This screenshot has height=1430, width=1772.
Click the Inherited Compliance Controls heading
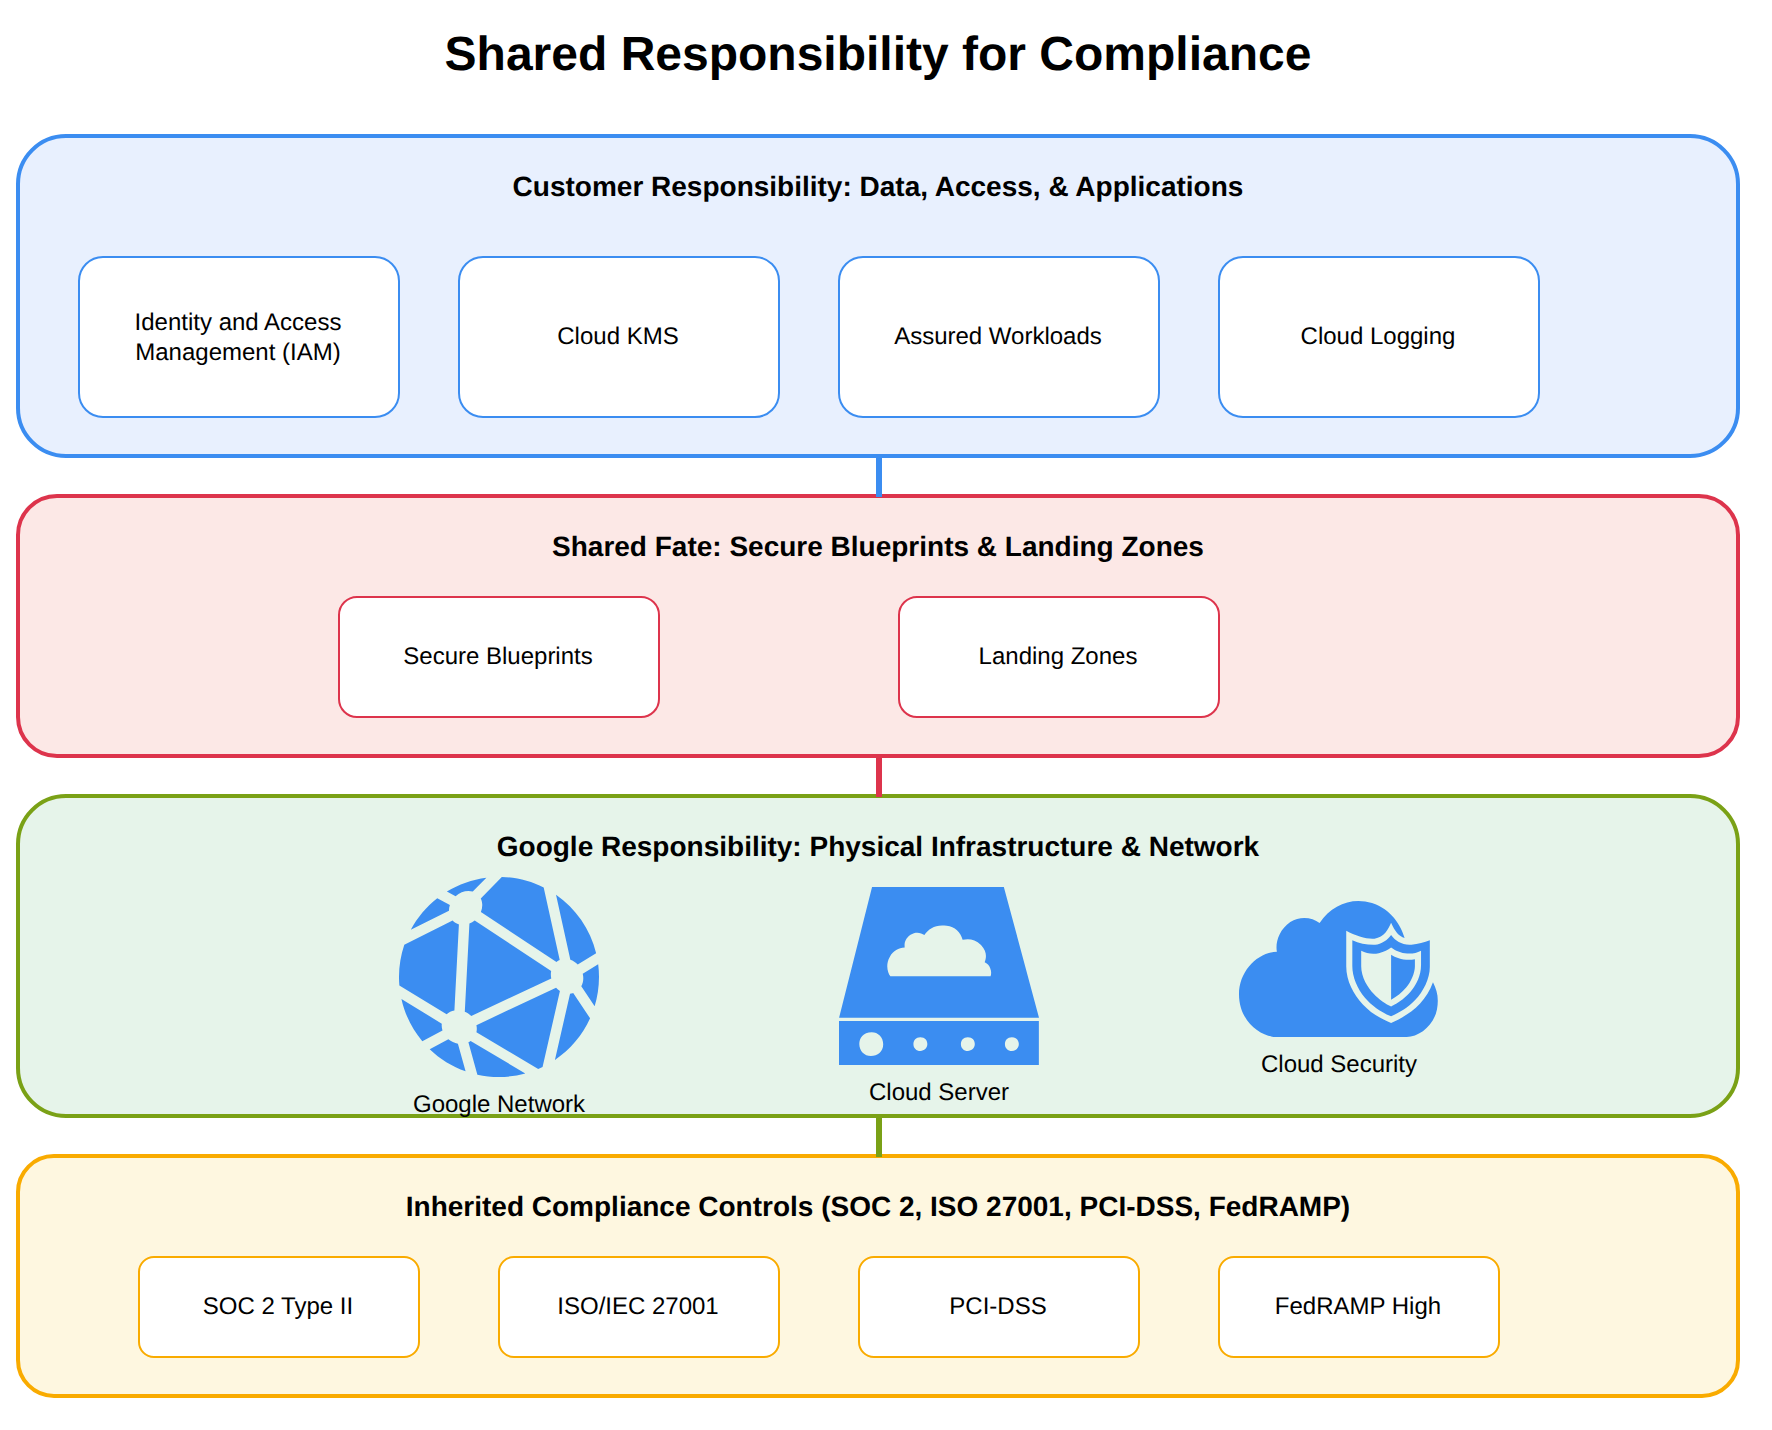click(x=878, y=1207)
